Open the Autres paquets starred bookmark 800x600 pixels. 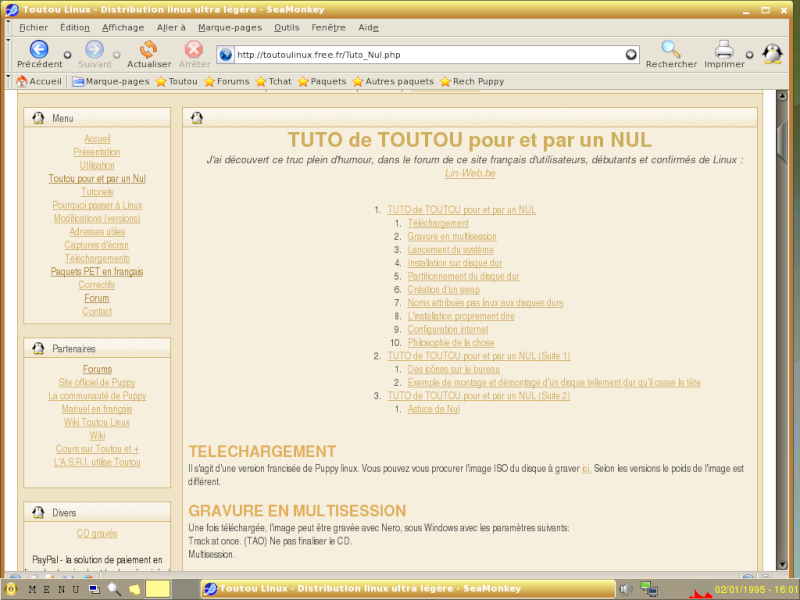pos(393,81)
